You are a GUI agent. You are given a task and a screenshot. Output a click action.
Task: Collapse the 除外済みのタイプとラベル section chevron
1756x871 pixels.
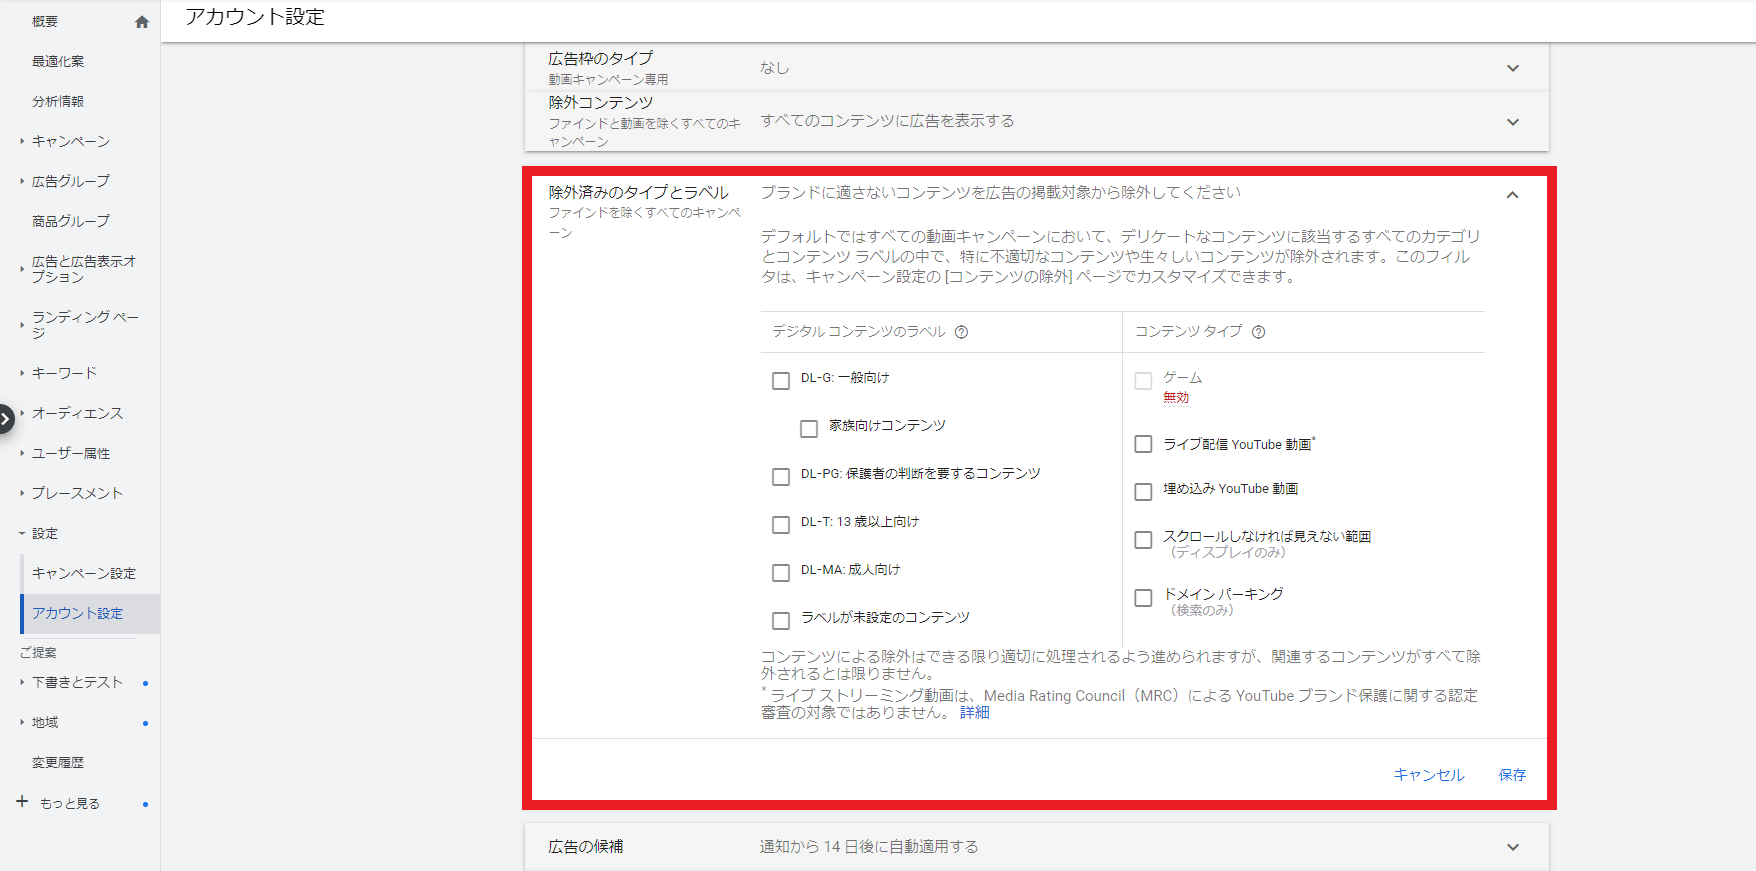tap(1513, 195)
